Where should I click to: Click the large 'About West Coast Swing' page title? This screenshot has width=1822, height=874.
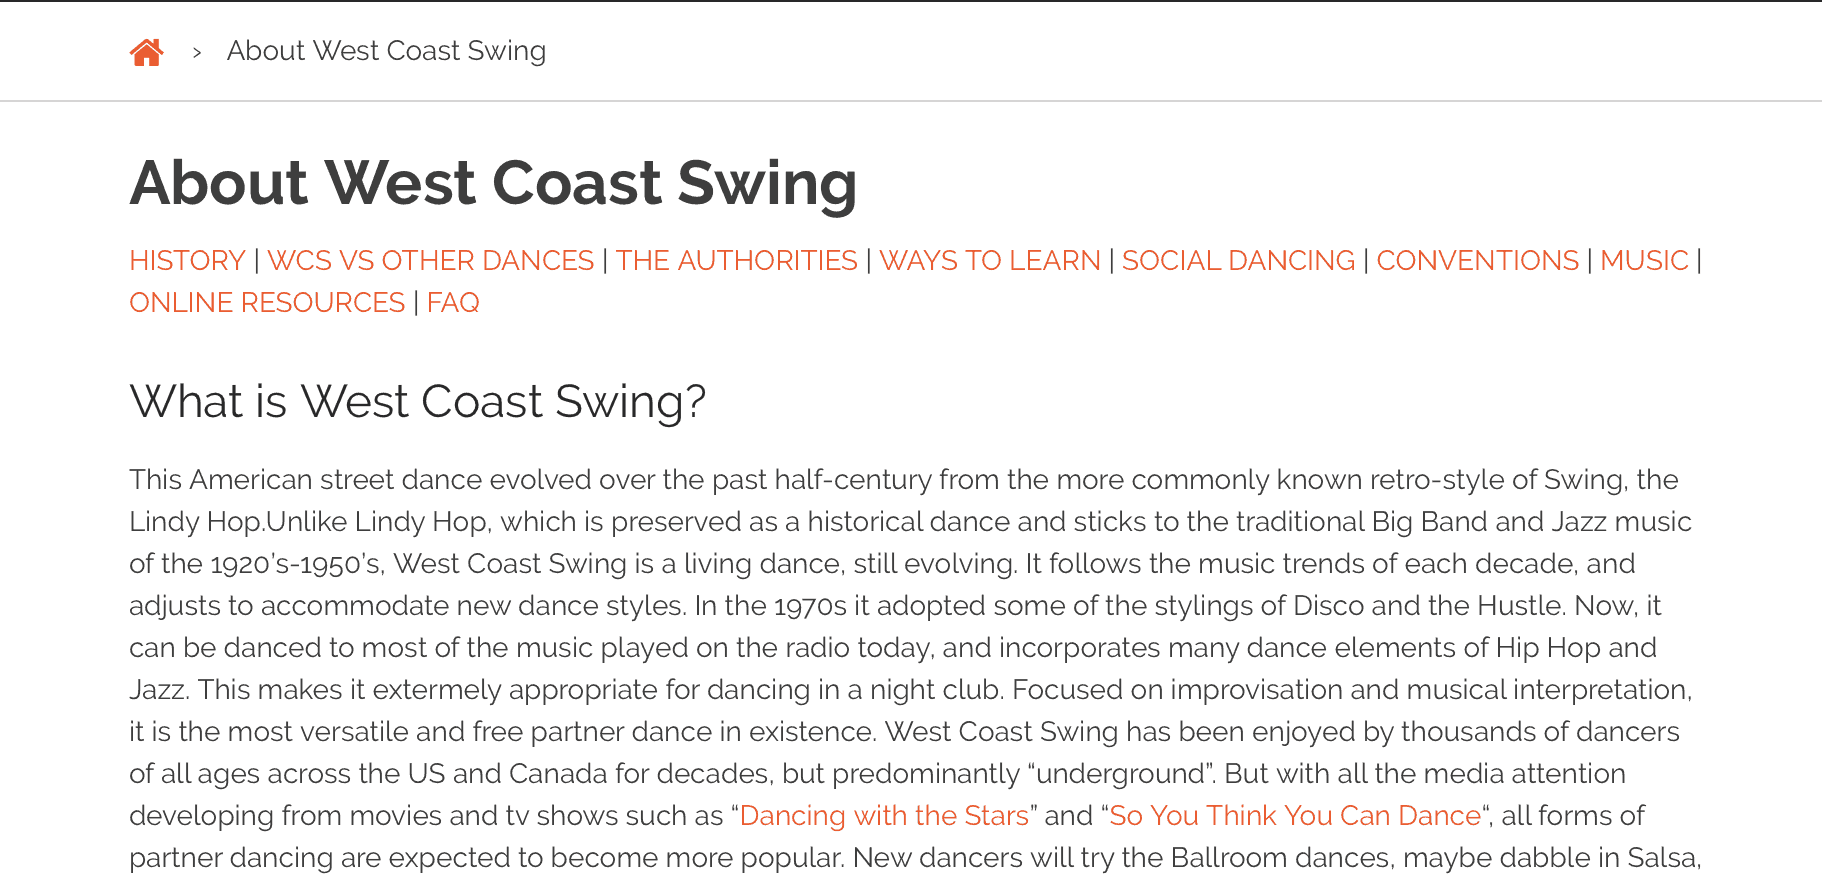coord(493,183)
